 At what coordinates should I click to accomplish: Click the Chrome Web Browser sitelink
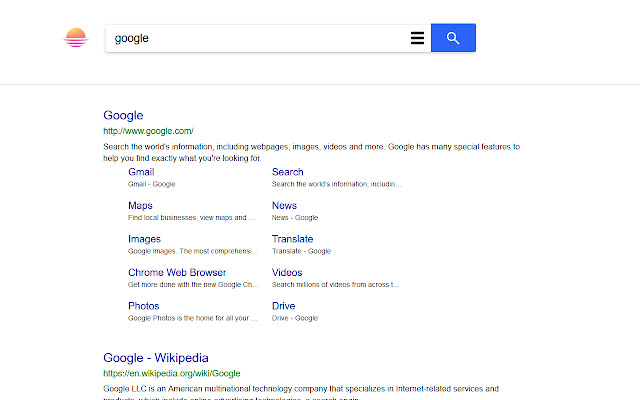point(177,272)
